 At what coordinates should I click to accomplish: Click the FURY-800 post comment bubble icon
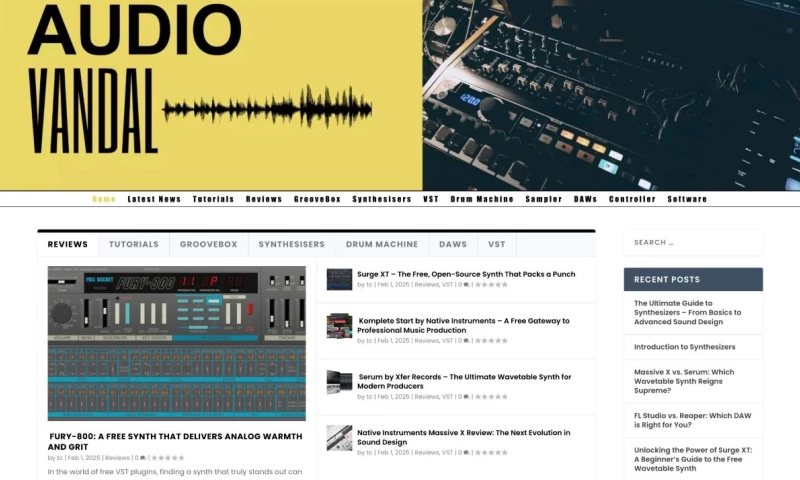[x=143, y=458]
